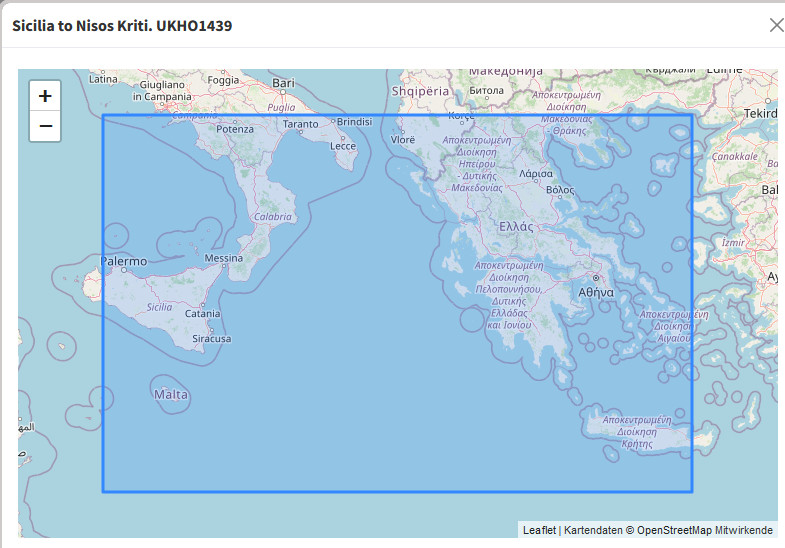Click the Ελλάς country label
This screenshot has height=548, width=785.
pos(517,227)
